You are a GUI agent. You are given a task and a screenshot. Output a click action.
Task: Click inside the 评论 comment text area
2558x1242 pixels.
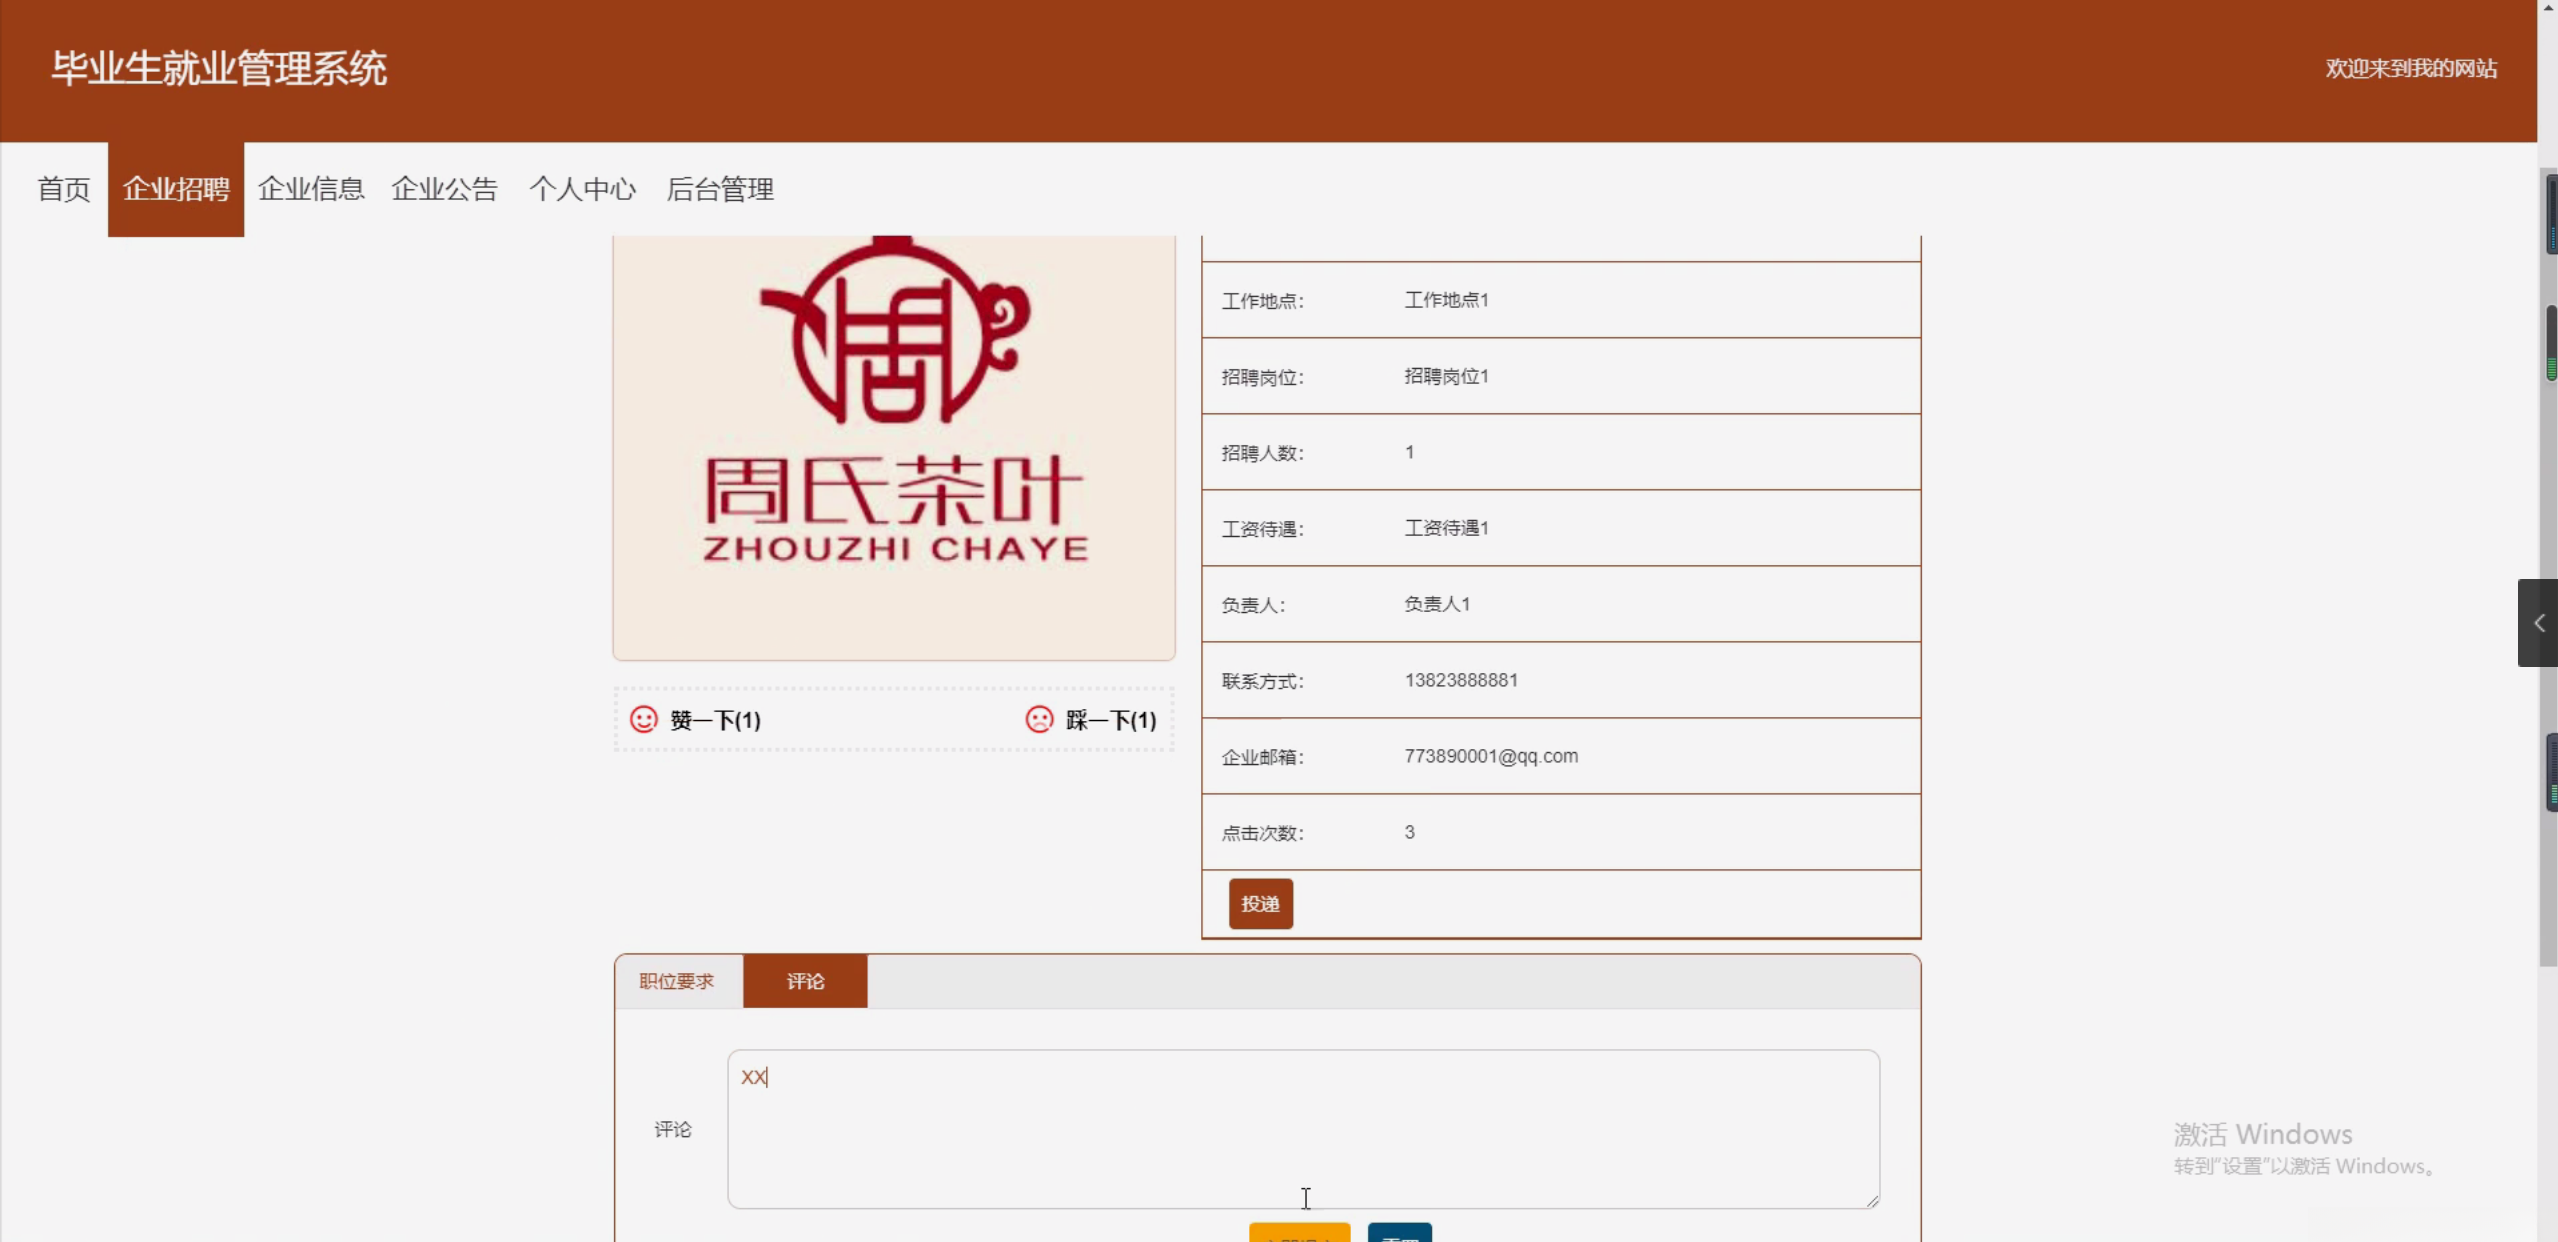(1302, 1128)
